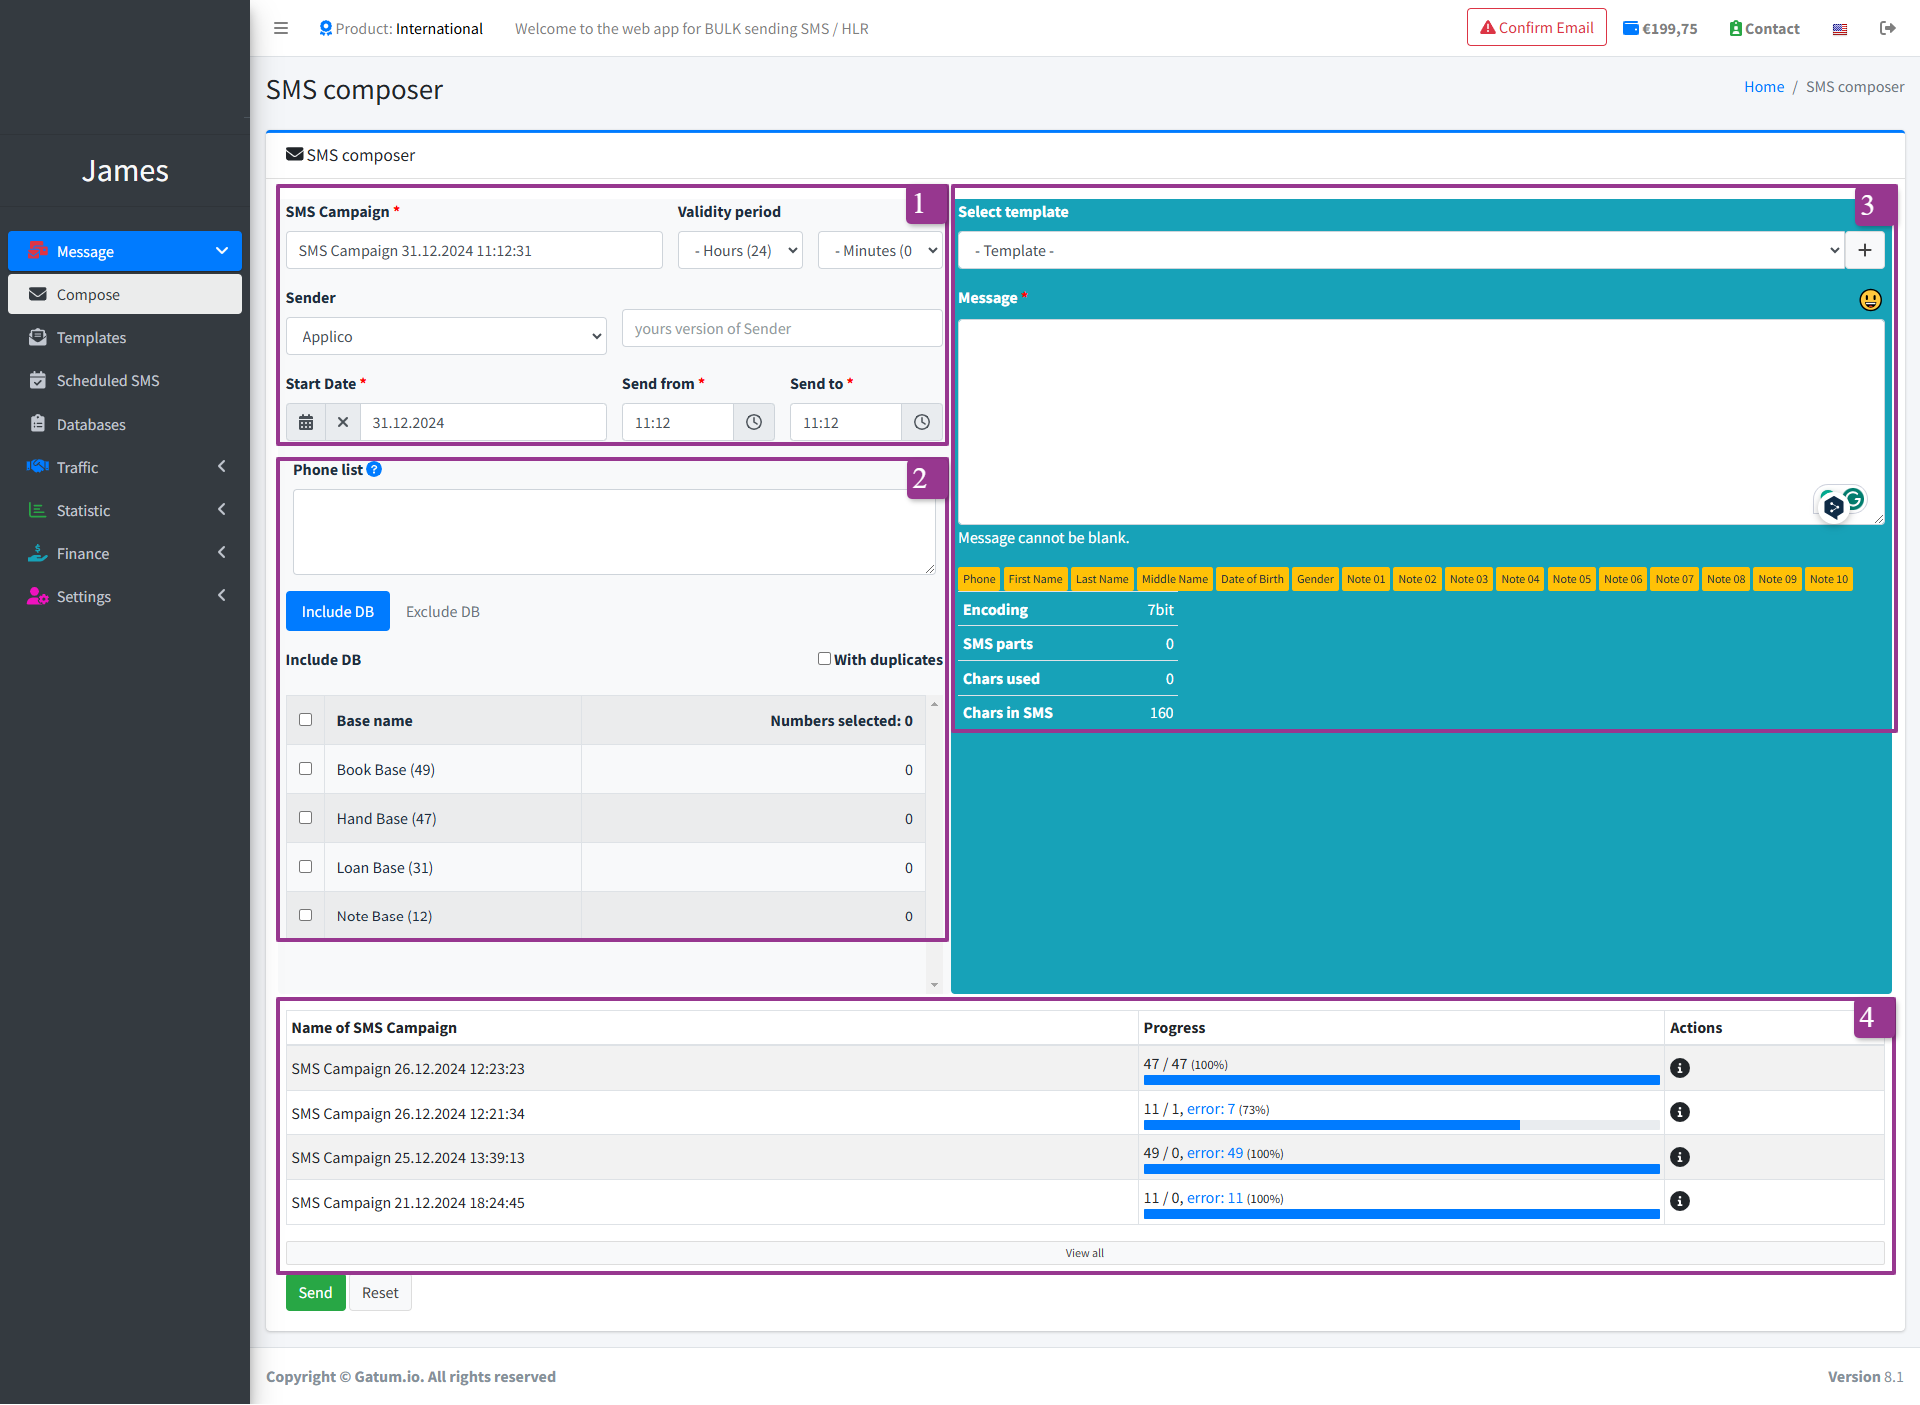Image resolution: width=1920 pixels, height=1405 pixels.
Task: Open Templates in the sidebar
Action: click(x=91, y=338)
